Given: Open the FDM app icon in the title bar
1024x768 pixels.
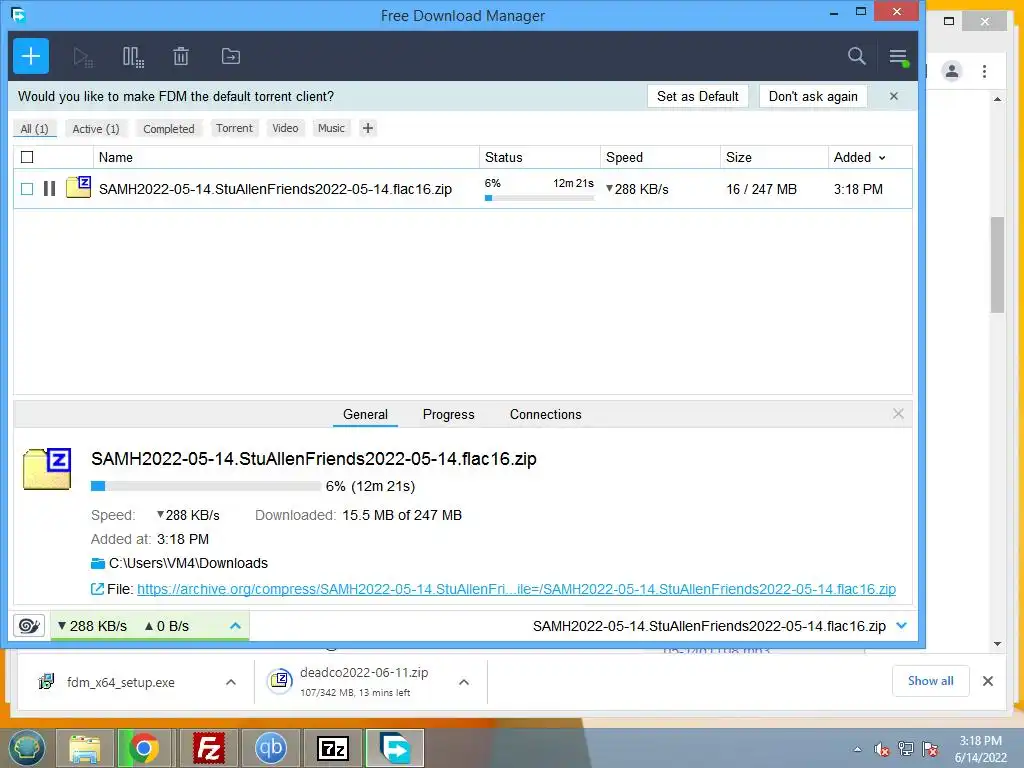Looking at the screenshot, I should tap(18, 14).
